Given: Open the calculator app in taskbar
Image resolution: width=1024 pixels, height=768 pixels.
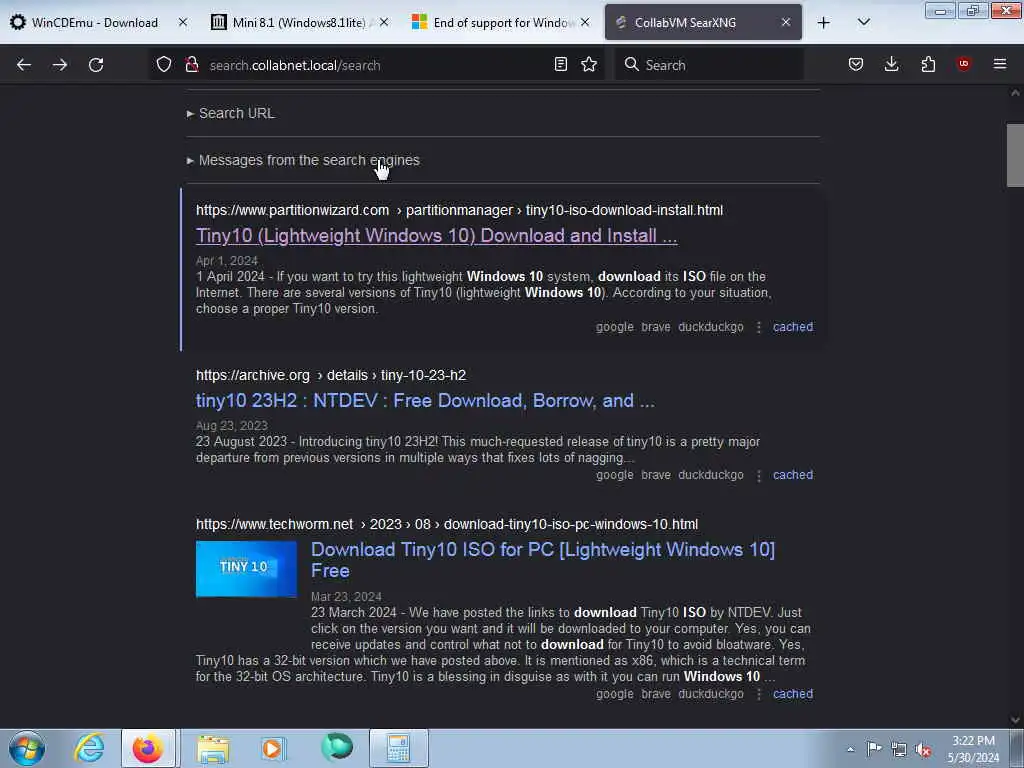Looking at the screenshot, I should [x=398, y=748].
